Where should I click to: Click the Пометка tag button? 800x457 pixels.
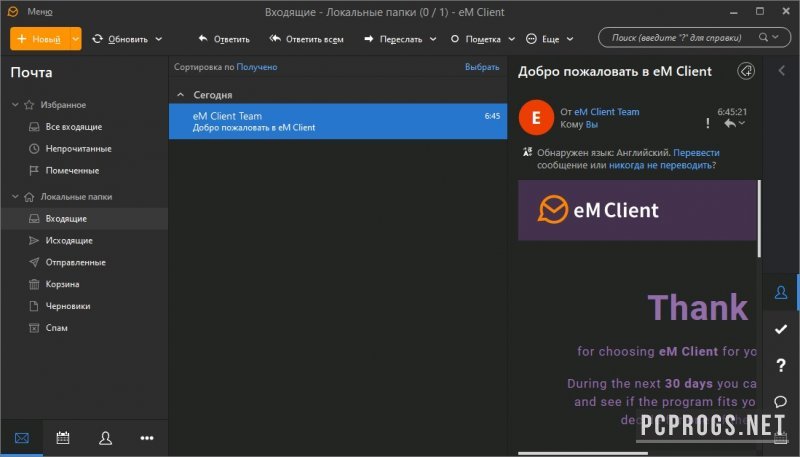(x=476, y=39)
